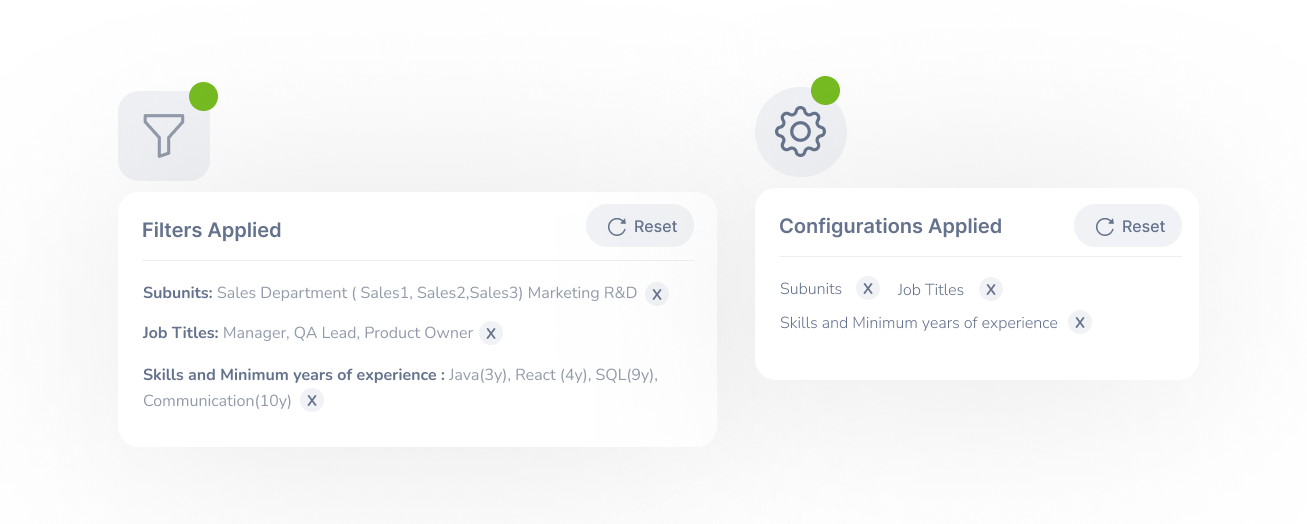This screenshot has width=1307, height=524.
Task: Open the gear configurations icon button
Action: (x=801, y=132)
